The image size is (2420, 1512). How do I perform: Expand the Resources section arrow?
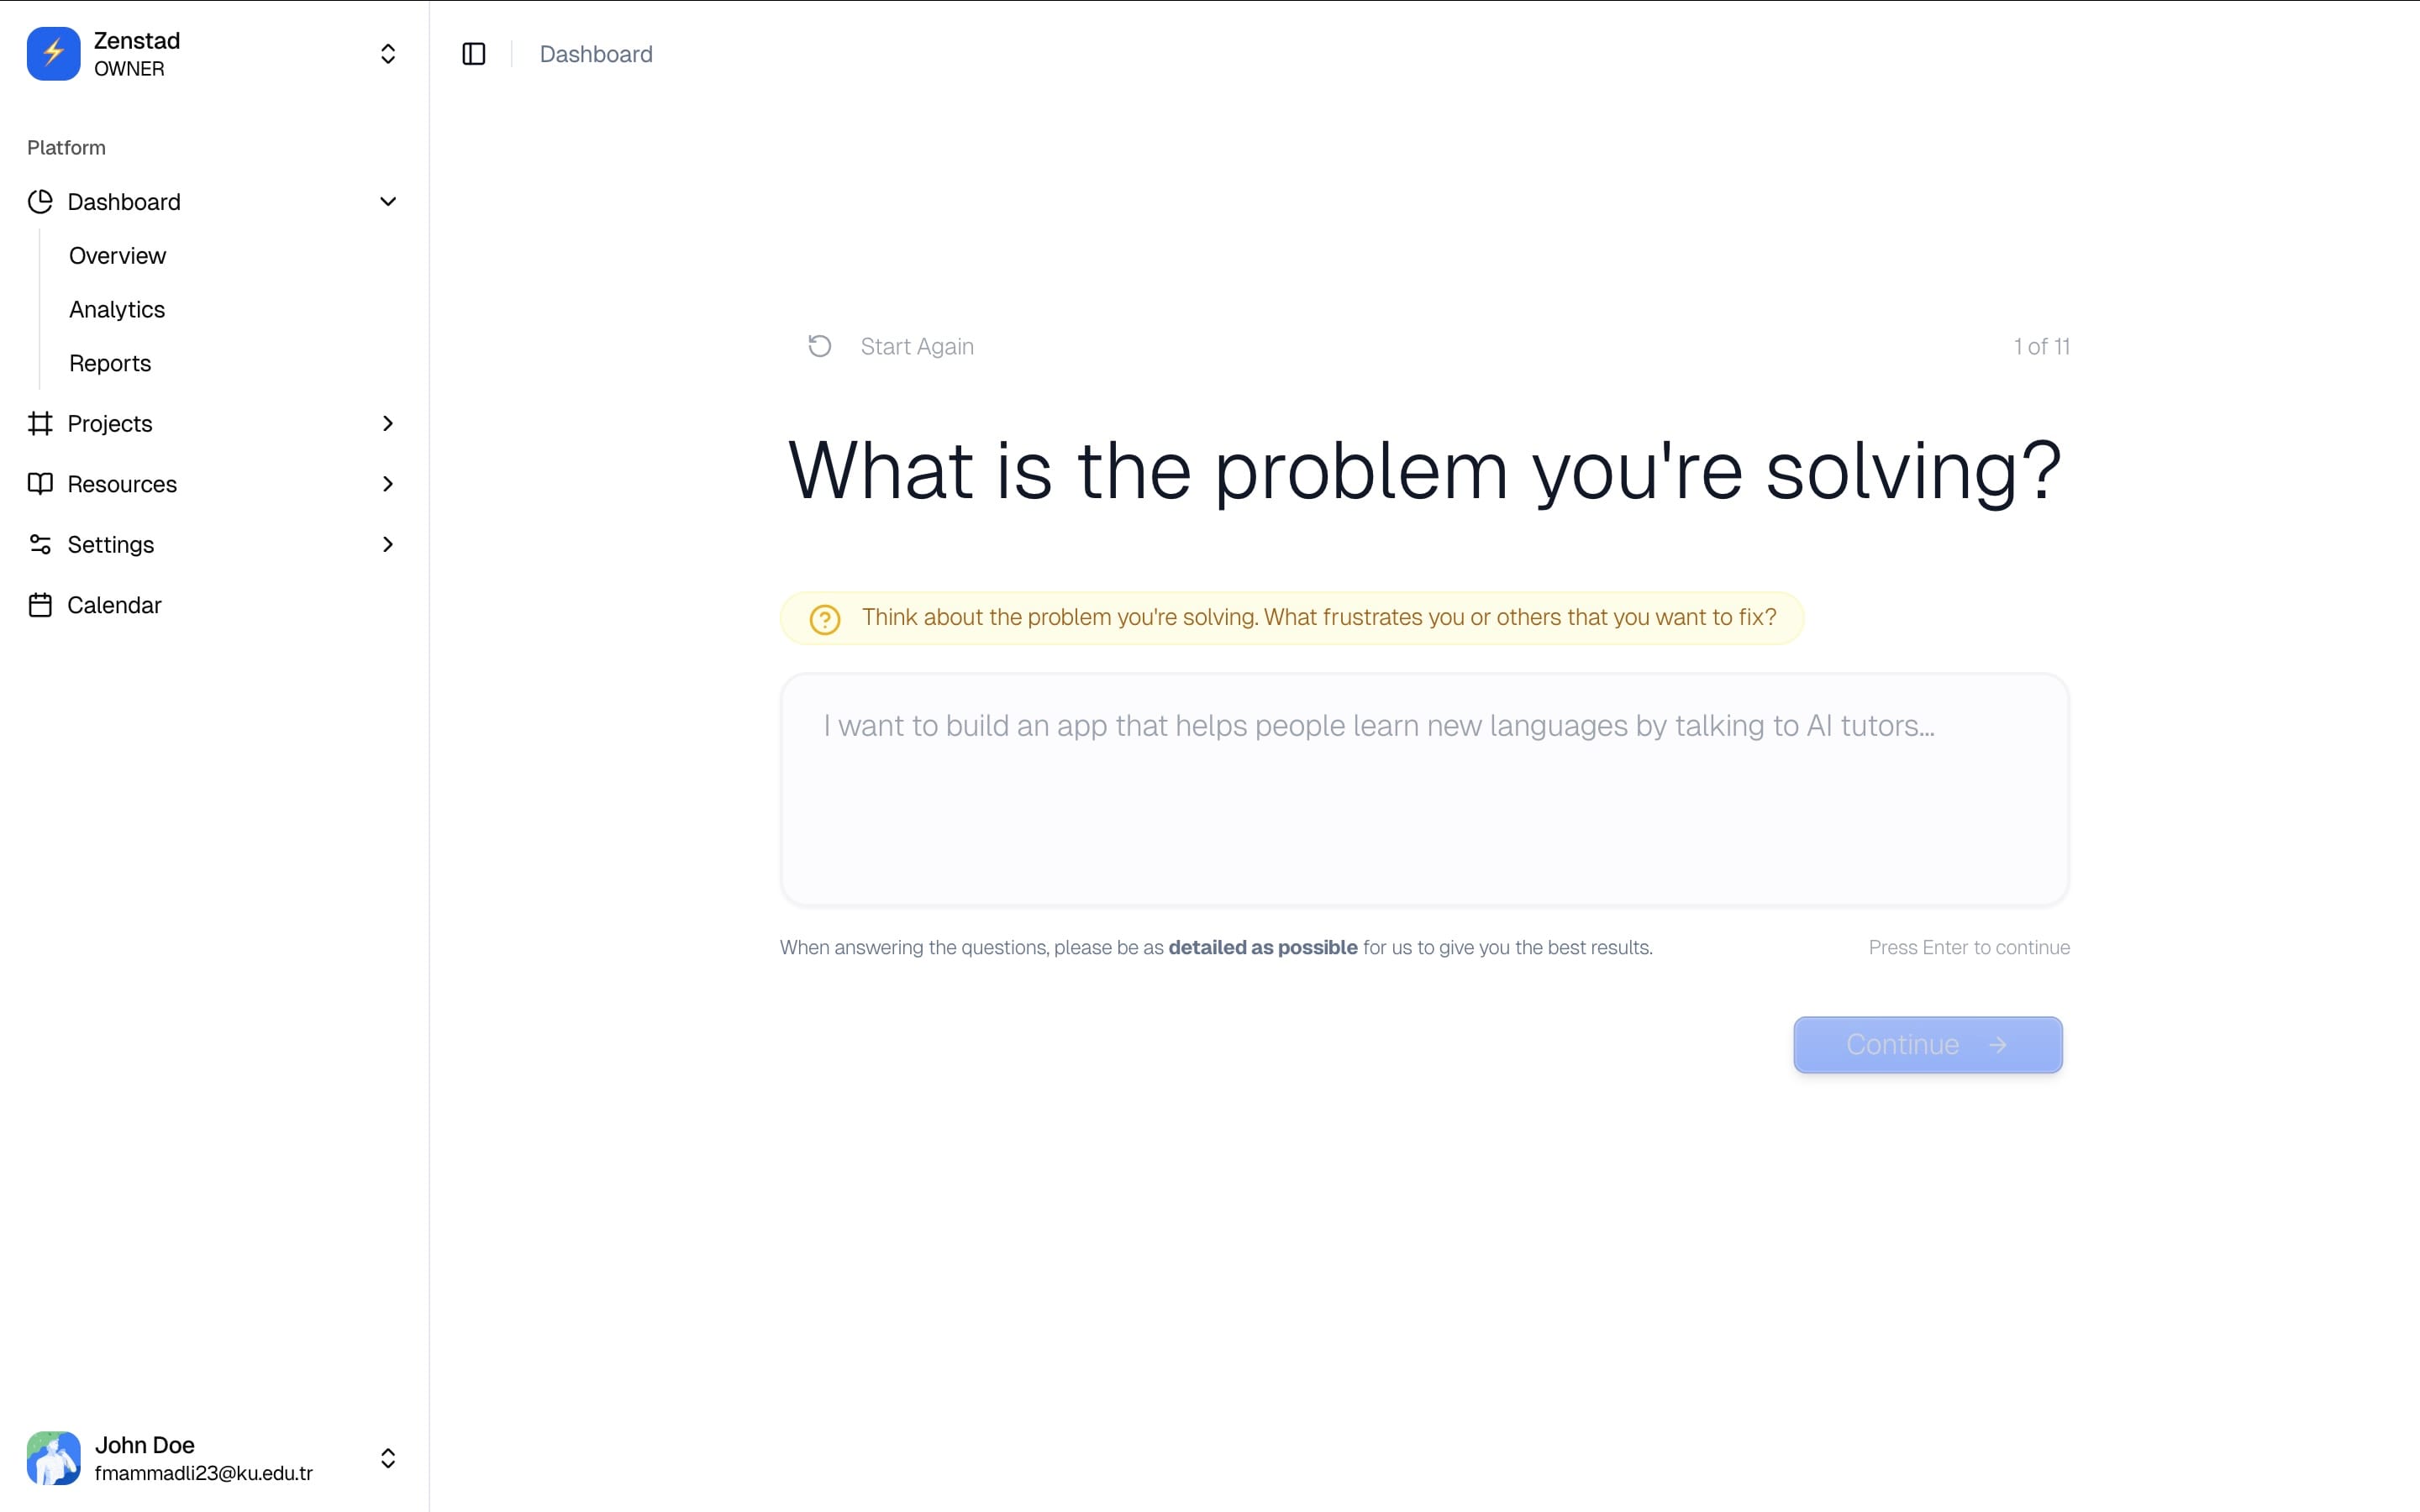[388, 484]
